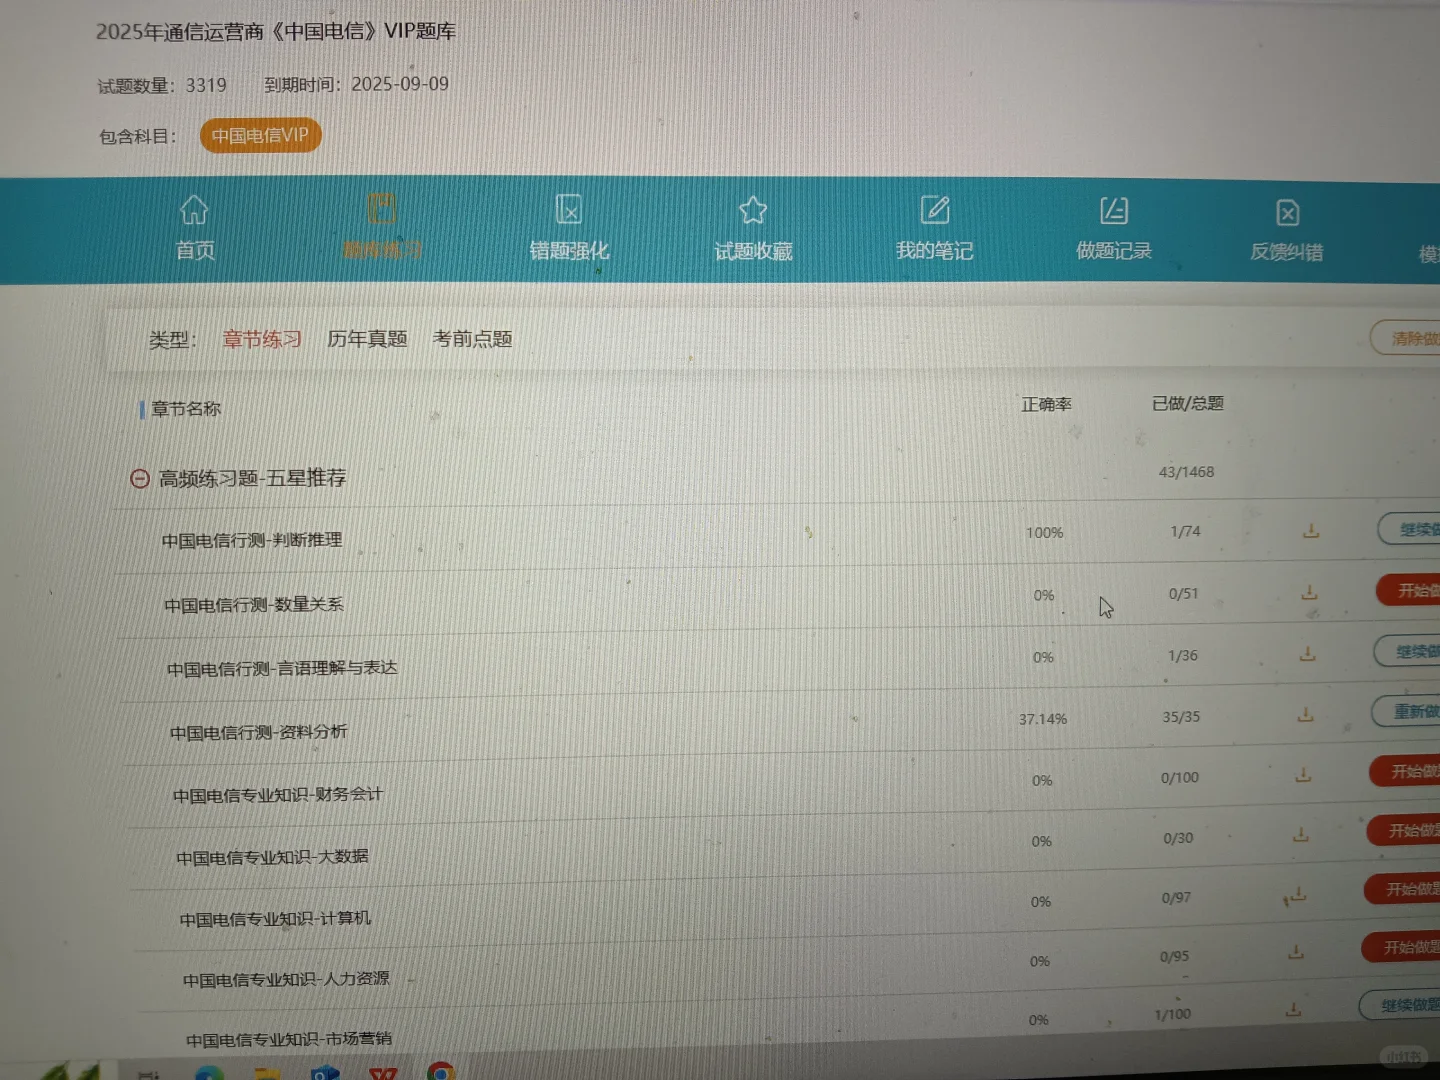Download 资料分析 chapter questions

coord(1305,715)
